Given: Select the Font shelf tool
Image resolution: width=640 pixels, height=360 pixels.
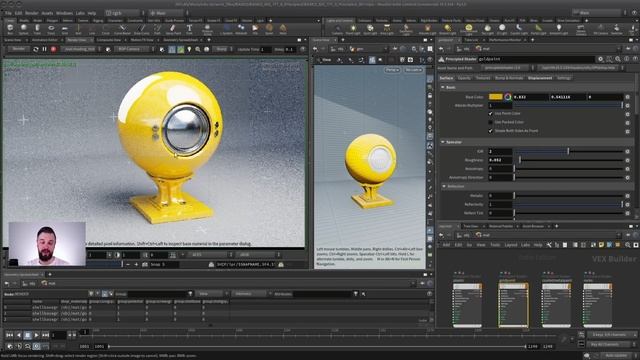Looking at the screenshot, I should click(x=189, y=29).
